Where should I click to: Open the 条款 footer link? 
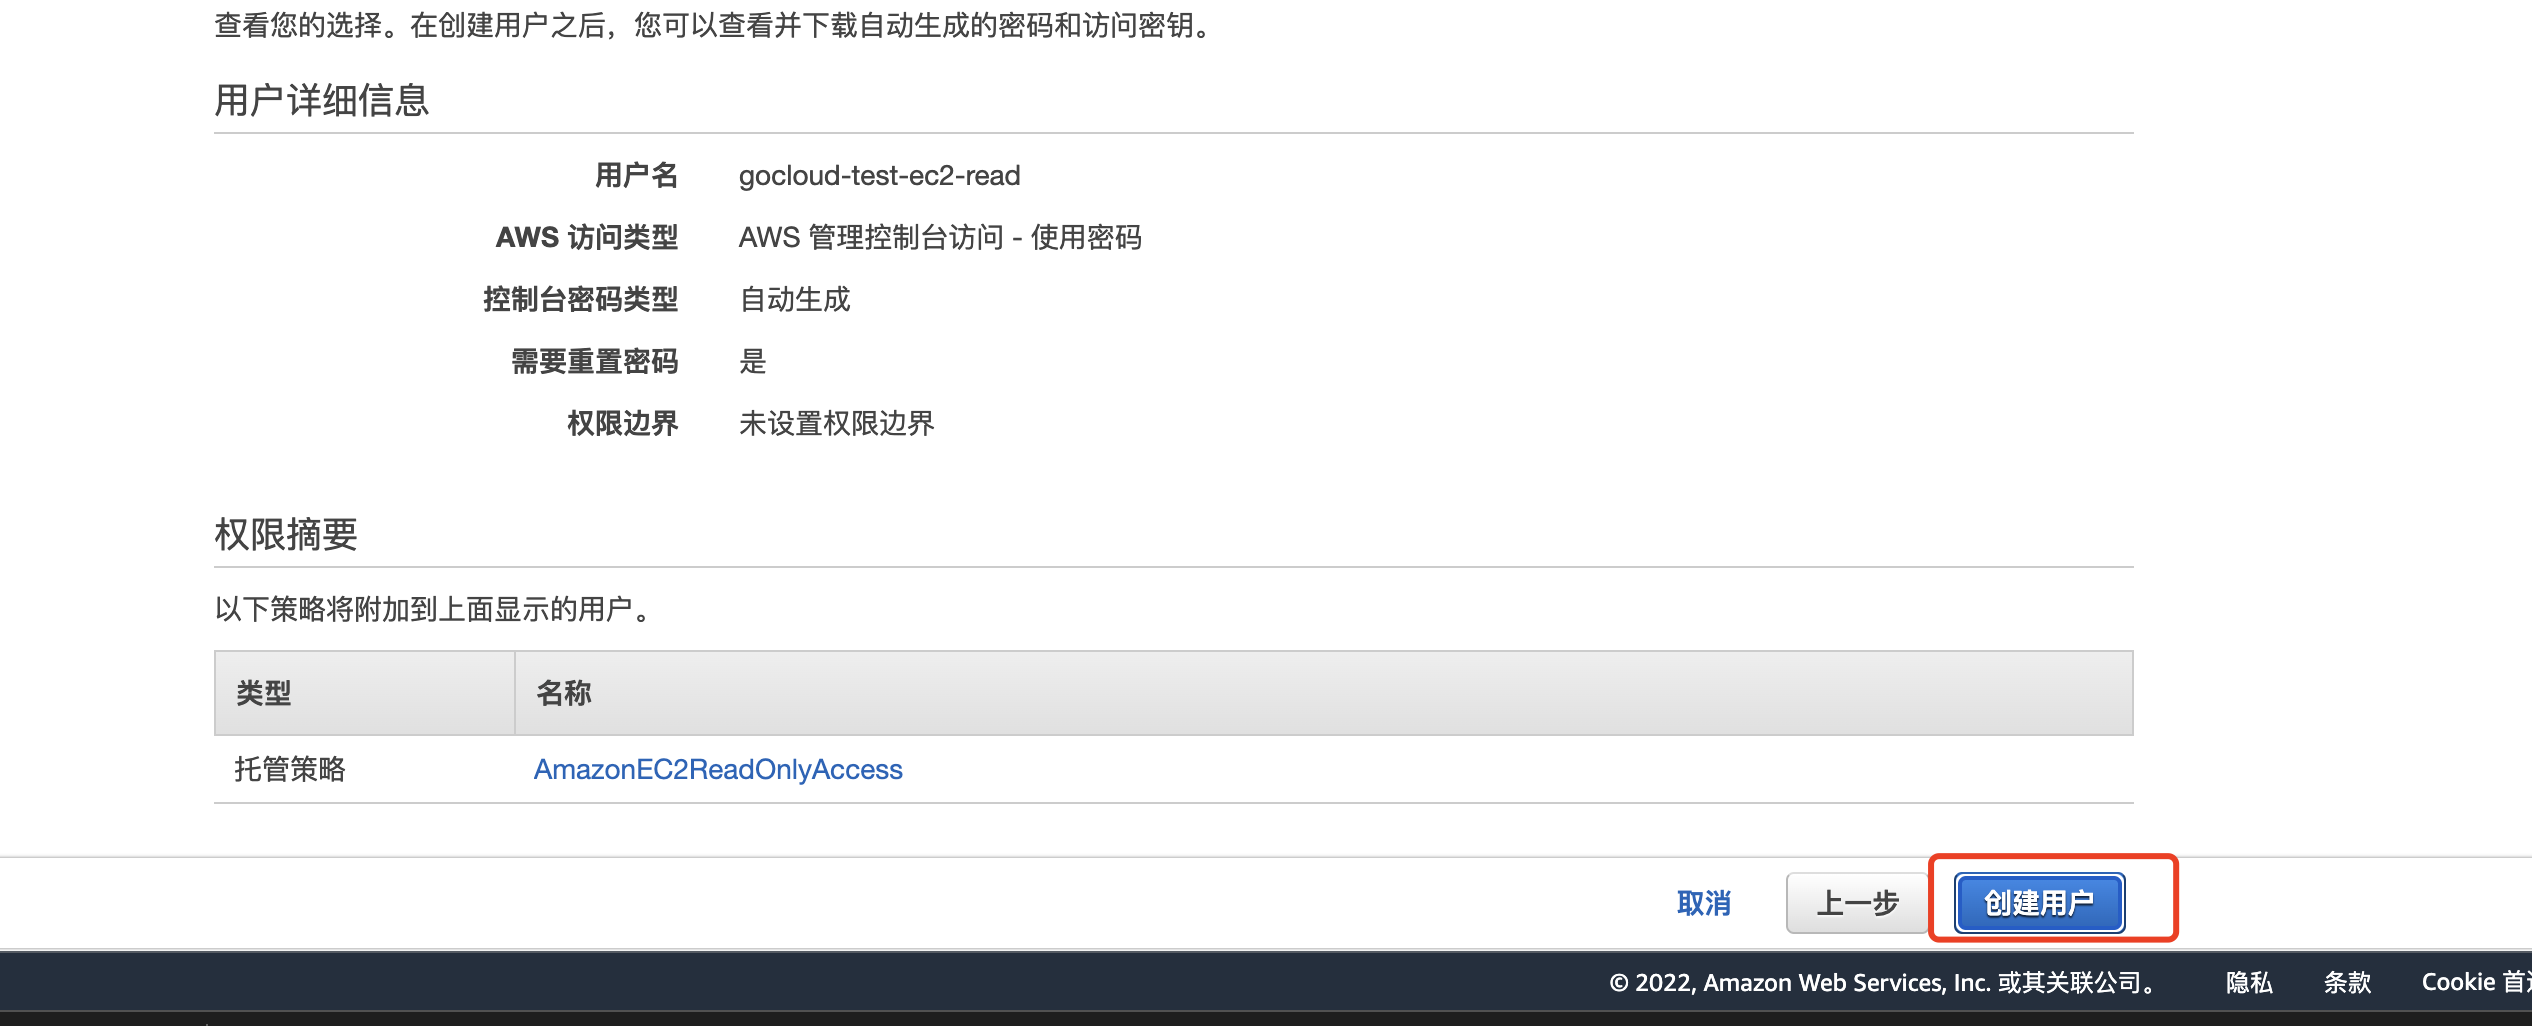[2347, 982]
